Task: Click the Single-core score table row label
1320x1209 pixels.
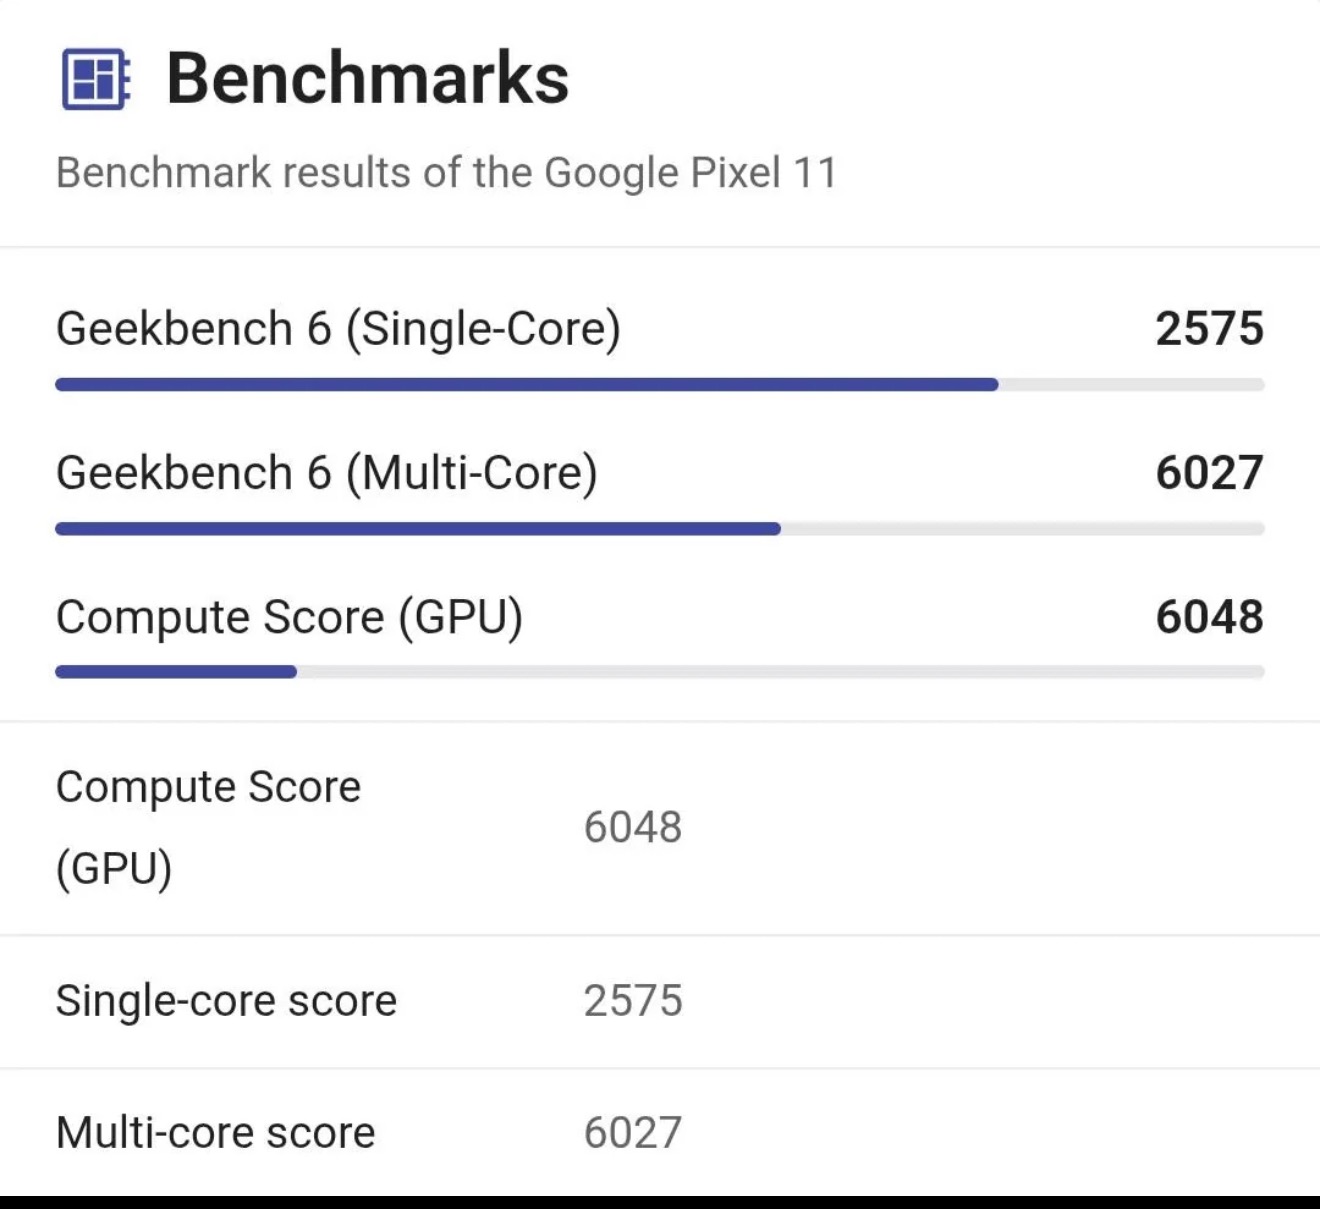Action: point(226,1001)
